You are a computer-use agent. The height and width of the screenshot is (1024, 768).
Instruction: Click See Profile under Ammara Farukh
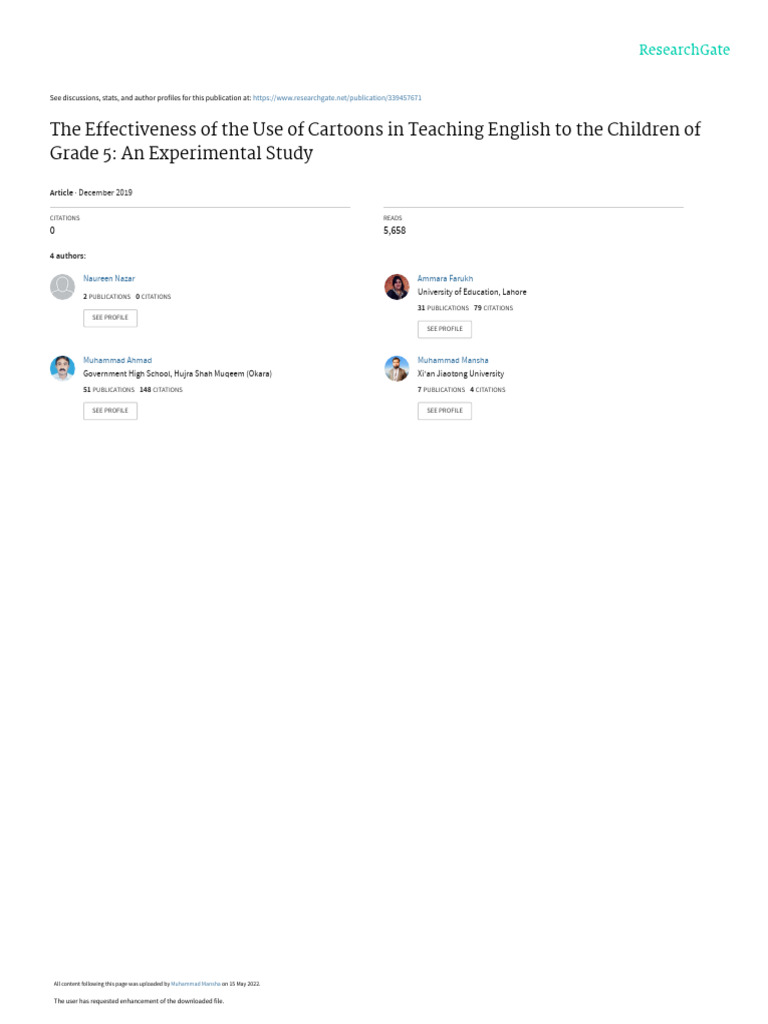tap(445, 328)
